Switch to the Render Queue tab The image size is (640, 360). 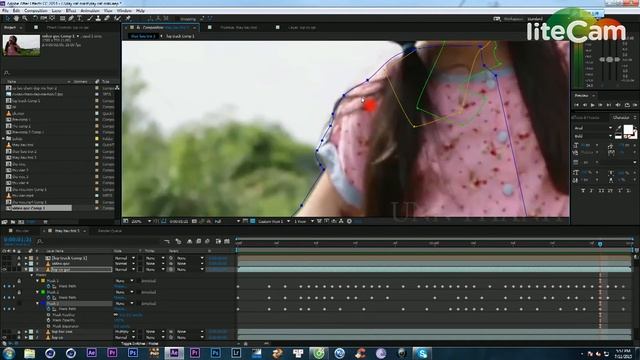pyautogui.click(x=109, y=231)
